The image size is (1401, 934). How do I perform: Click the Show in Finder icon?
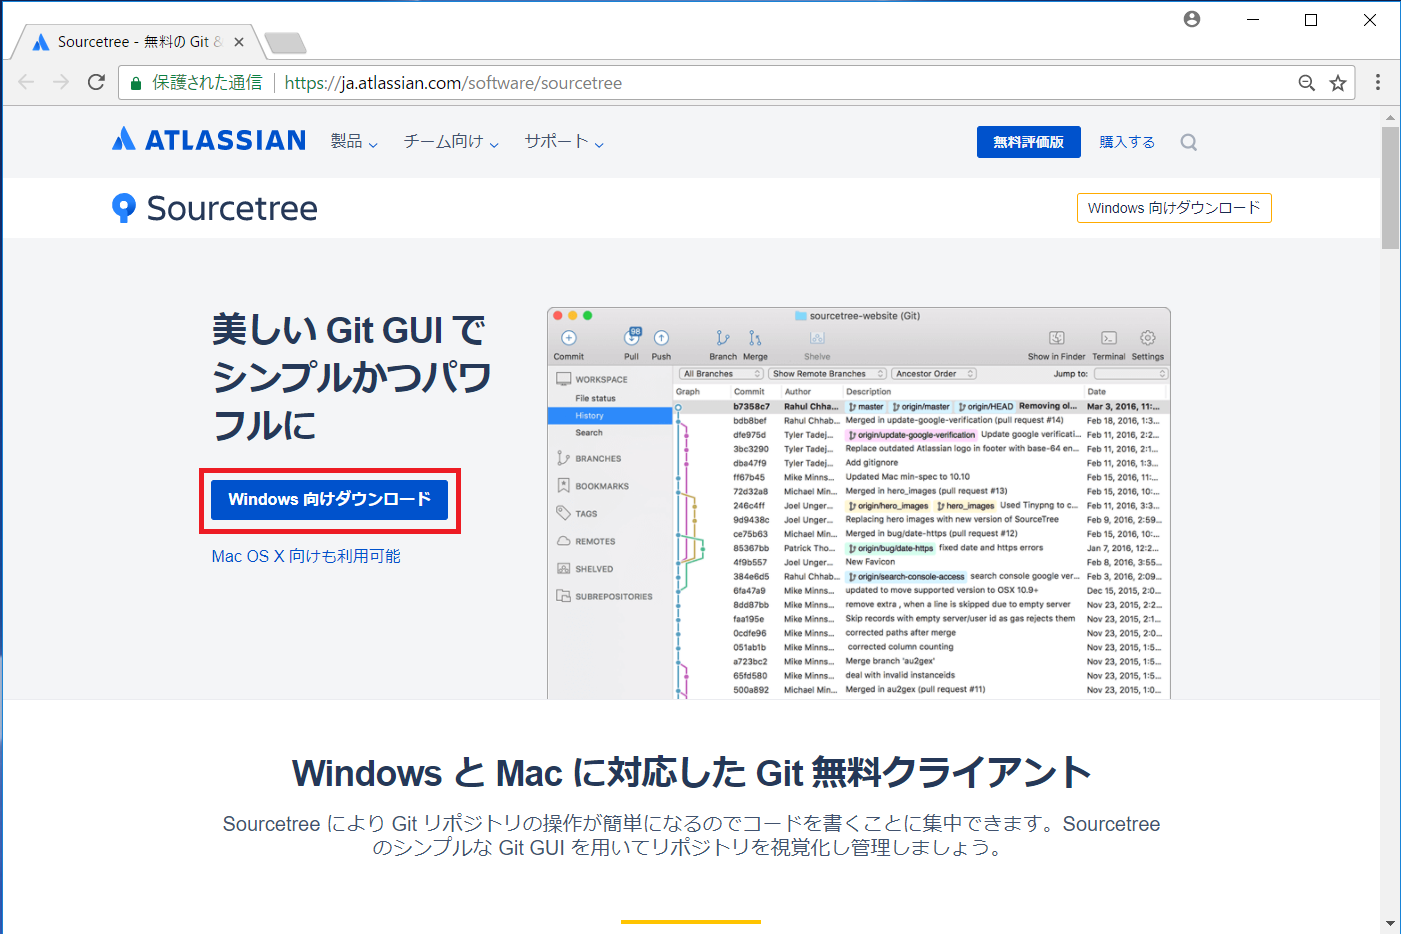(1056, 340)
